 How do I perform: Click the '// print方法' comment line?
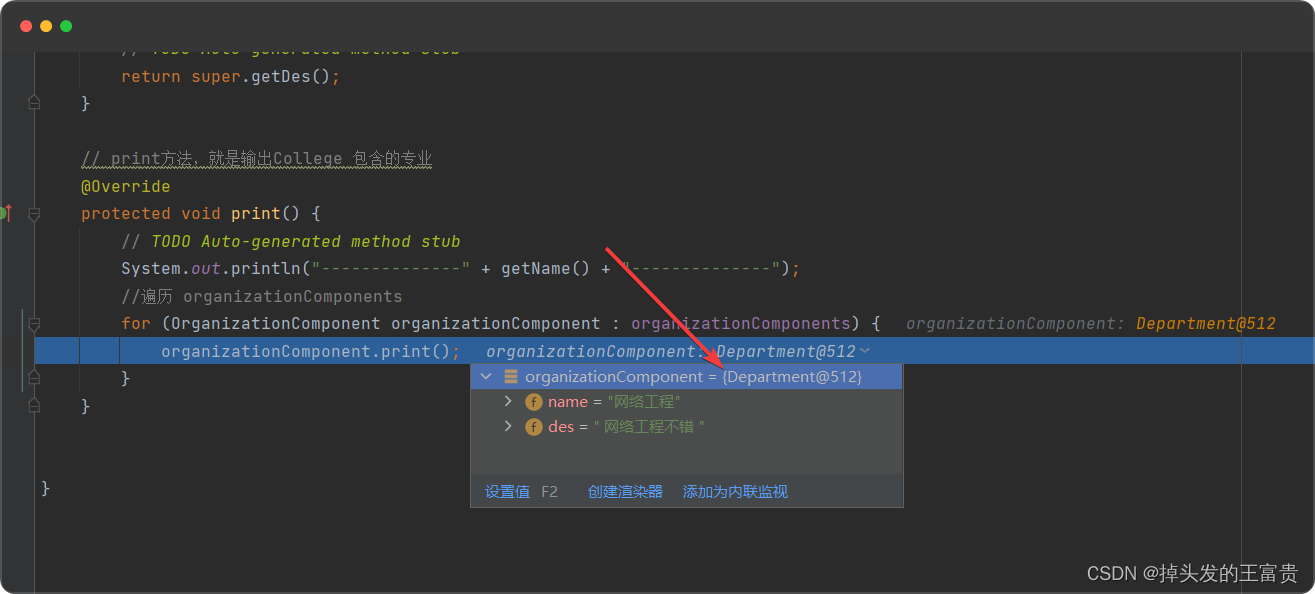coord(256,159)
